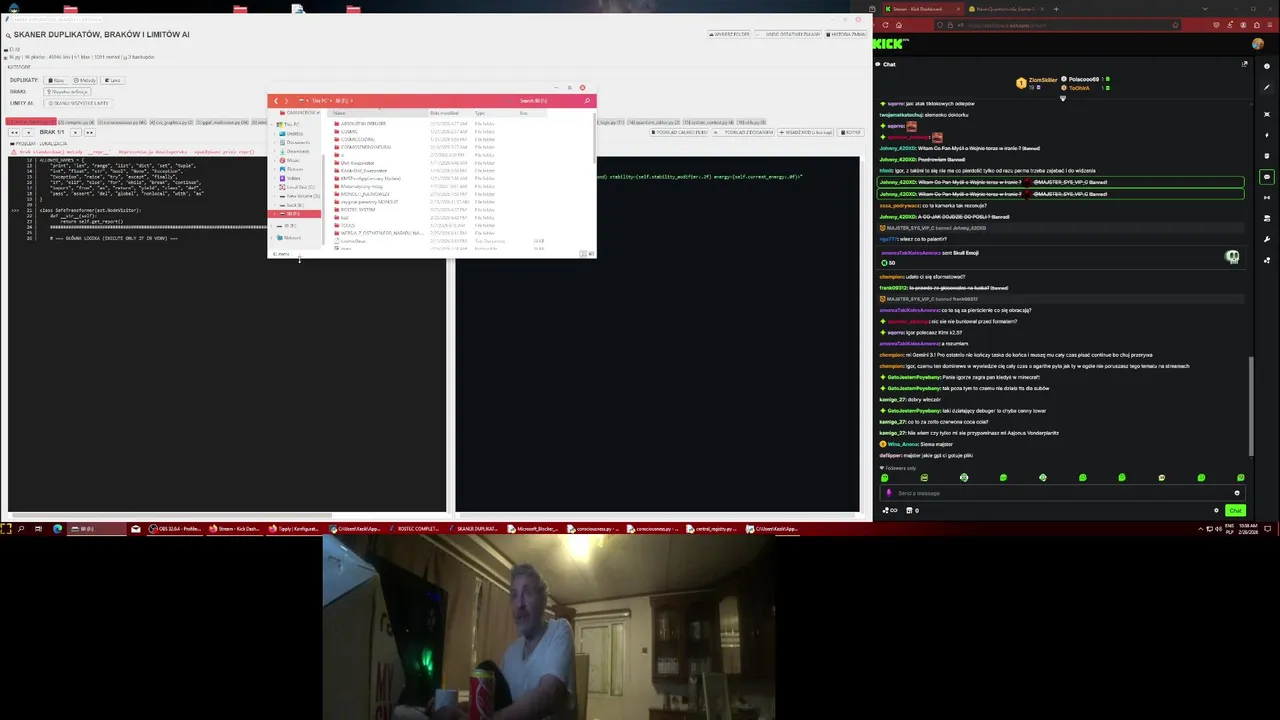
Task: Click the WYBIERZ FOLDER button in scanner
Action: (730, 34)
